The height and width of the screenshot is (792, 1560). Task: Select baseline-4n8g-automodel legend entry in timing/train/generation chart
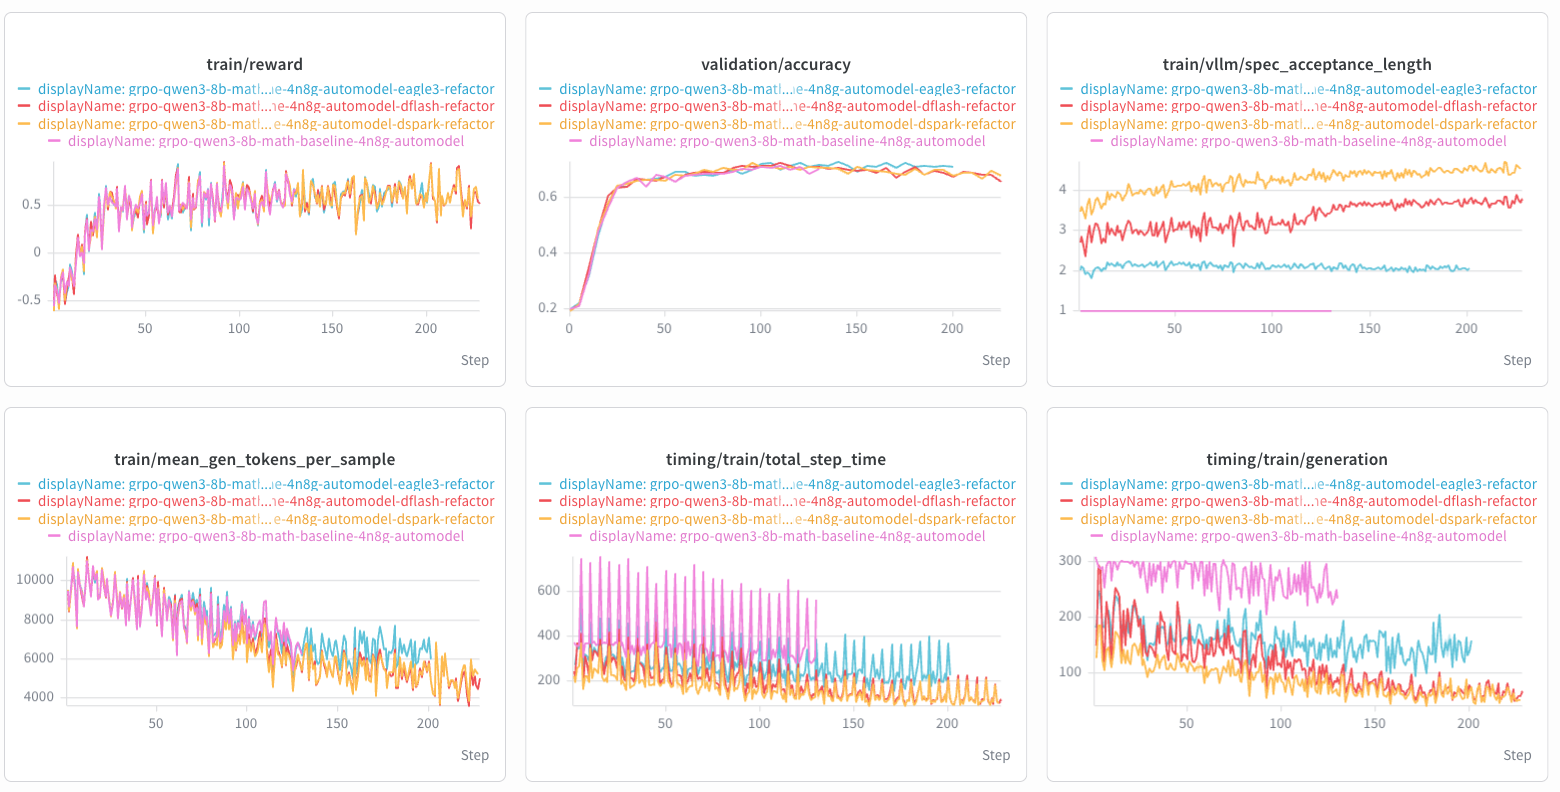click(x=1297, y=536)
